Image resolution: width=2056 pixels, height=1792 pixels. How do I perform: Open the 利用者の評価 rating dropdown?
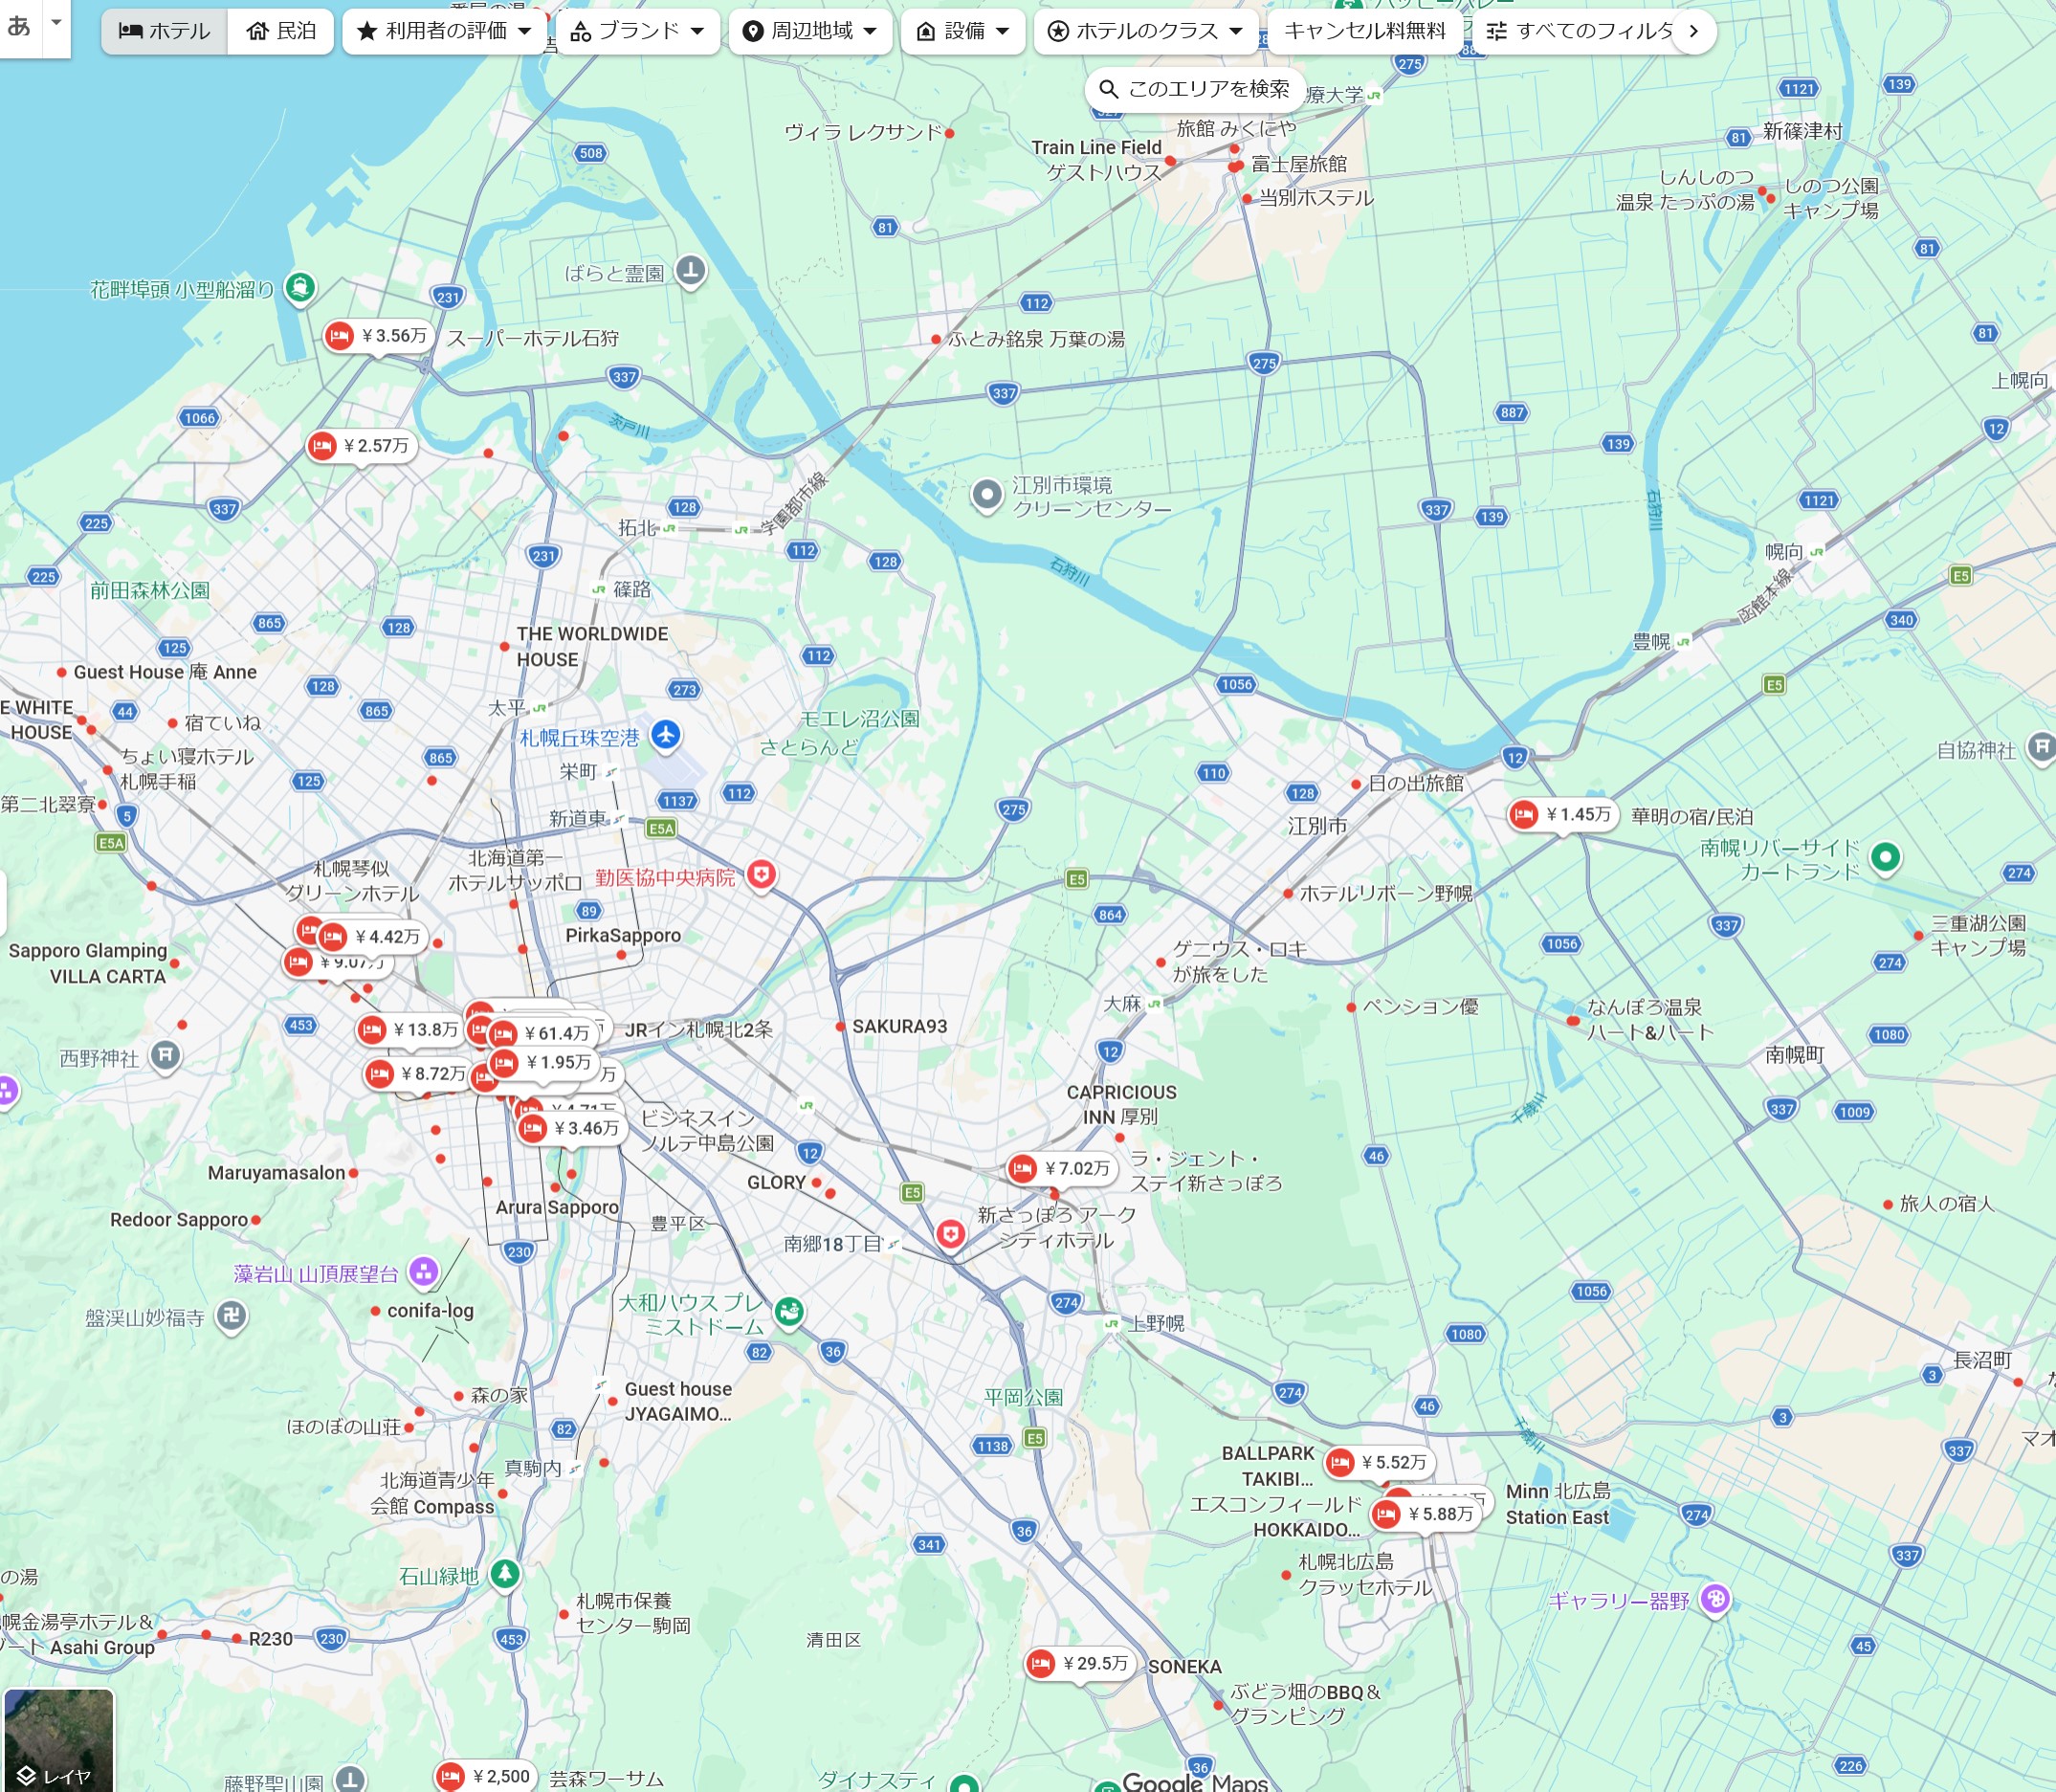click(x=445, y=31)
